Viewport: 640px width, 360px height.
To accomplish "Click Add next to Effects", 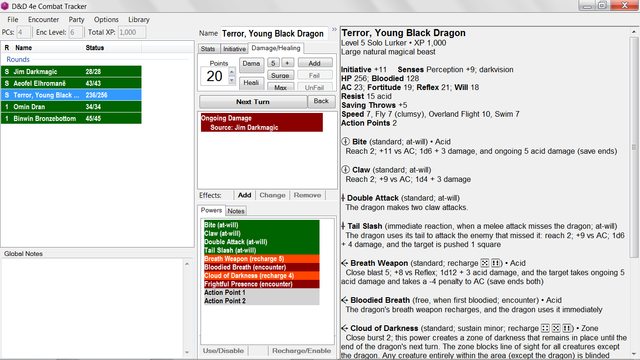I will (244, 195).
